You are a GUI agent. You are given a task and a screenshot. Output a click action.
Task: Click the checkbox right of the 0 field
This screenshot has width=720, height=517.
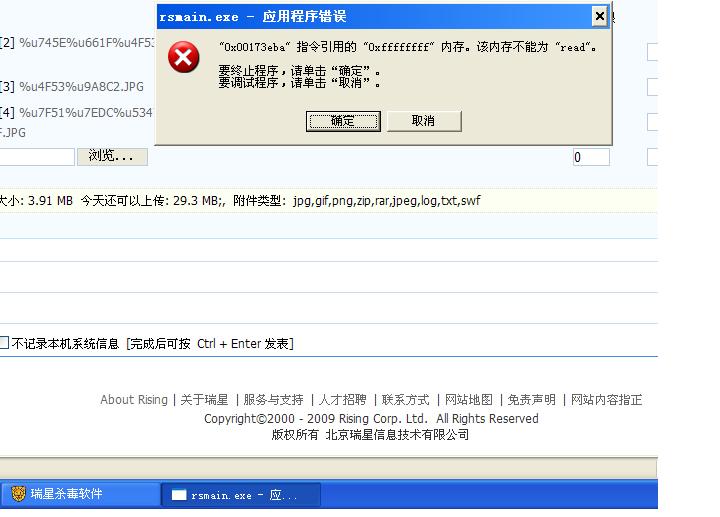[652, 157]
